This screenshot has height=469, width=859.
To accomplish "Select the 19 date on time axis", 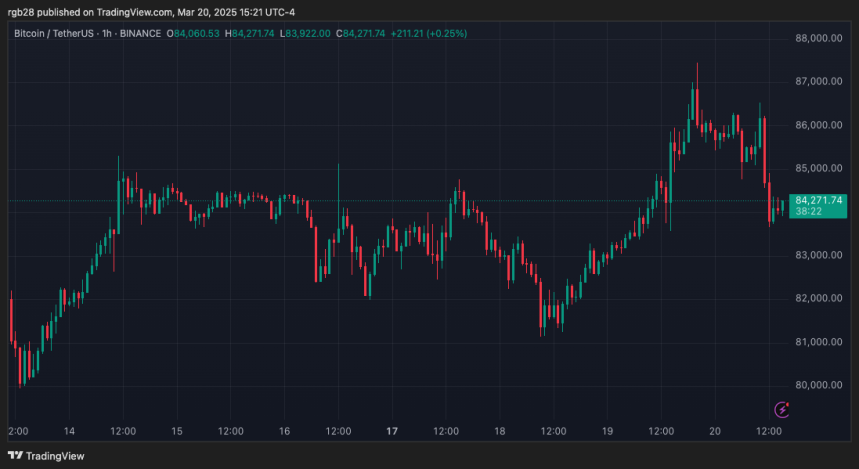I will [x=607, y=431].
